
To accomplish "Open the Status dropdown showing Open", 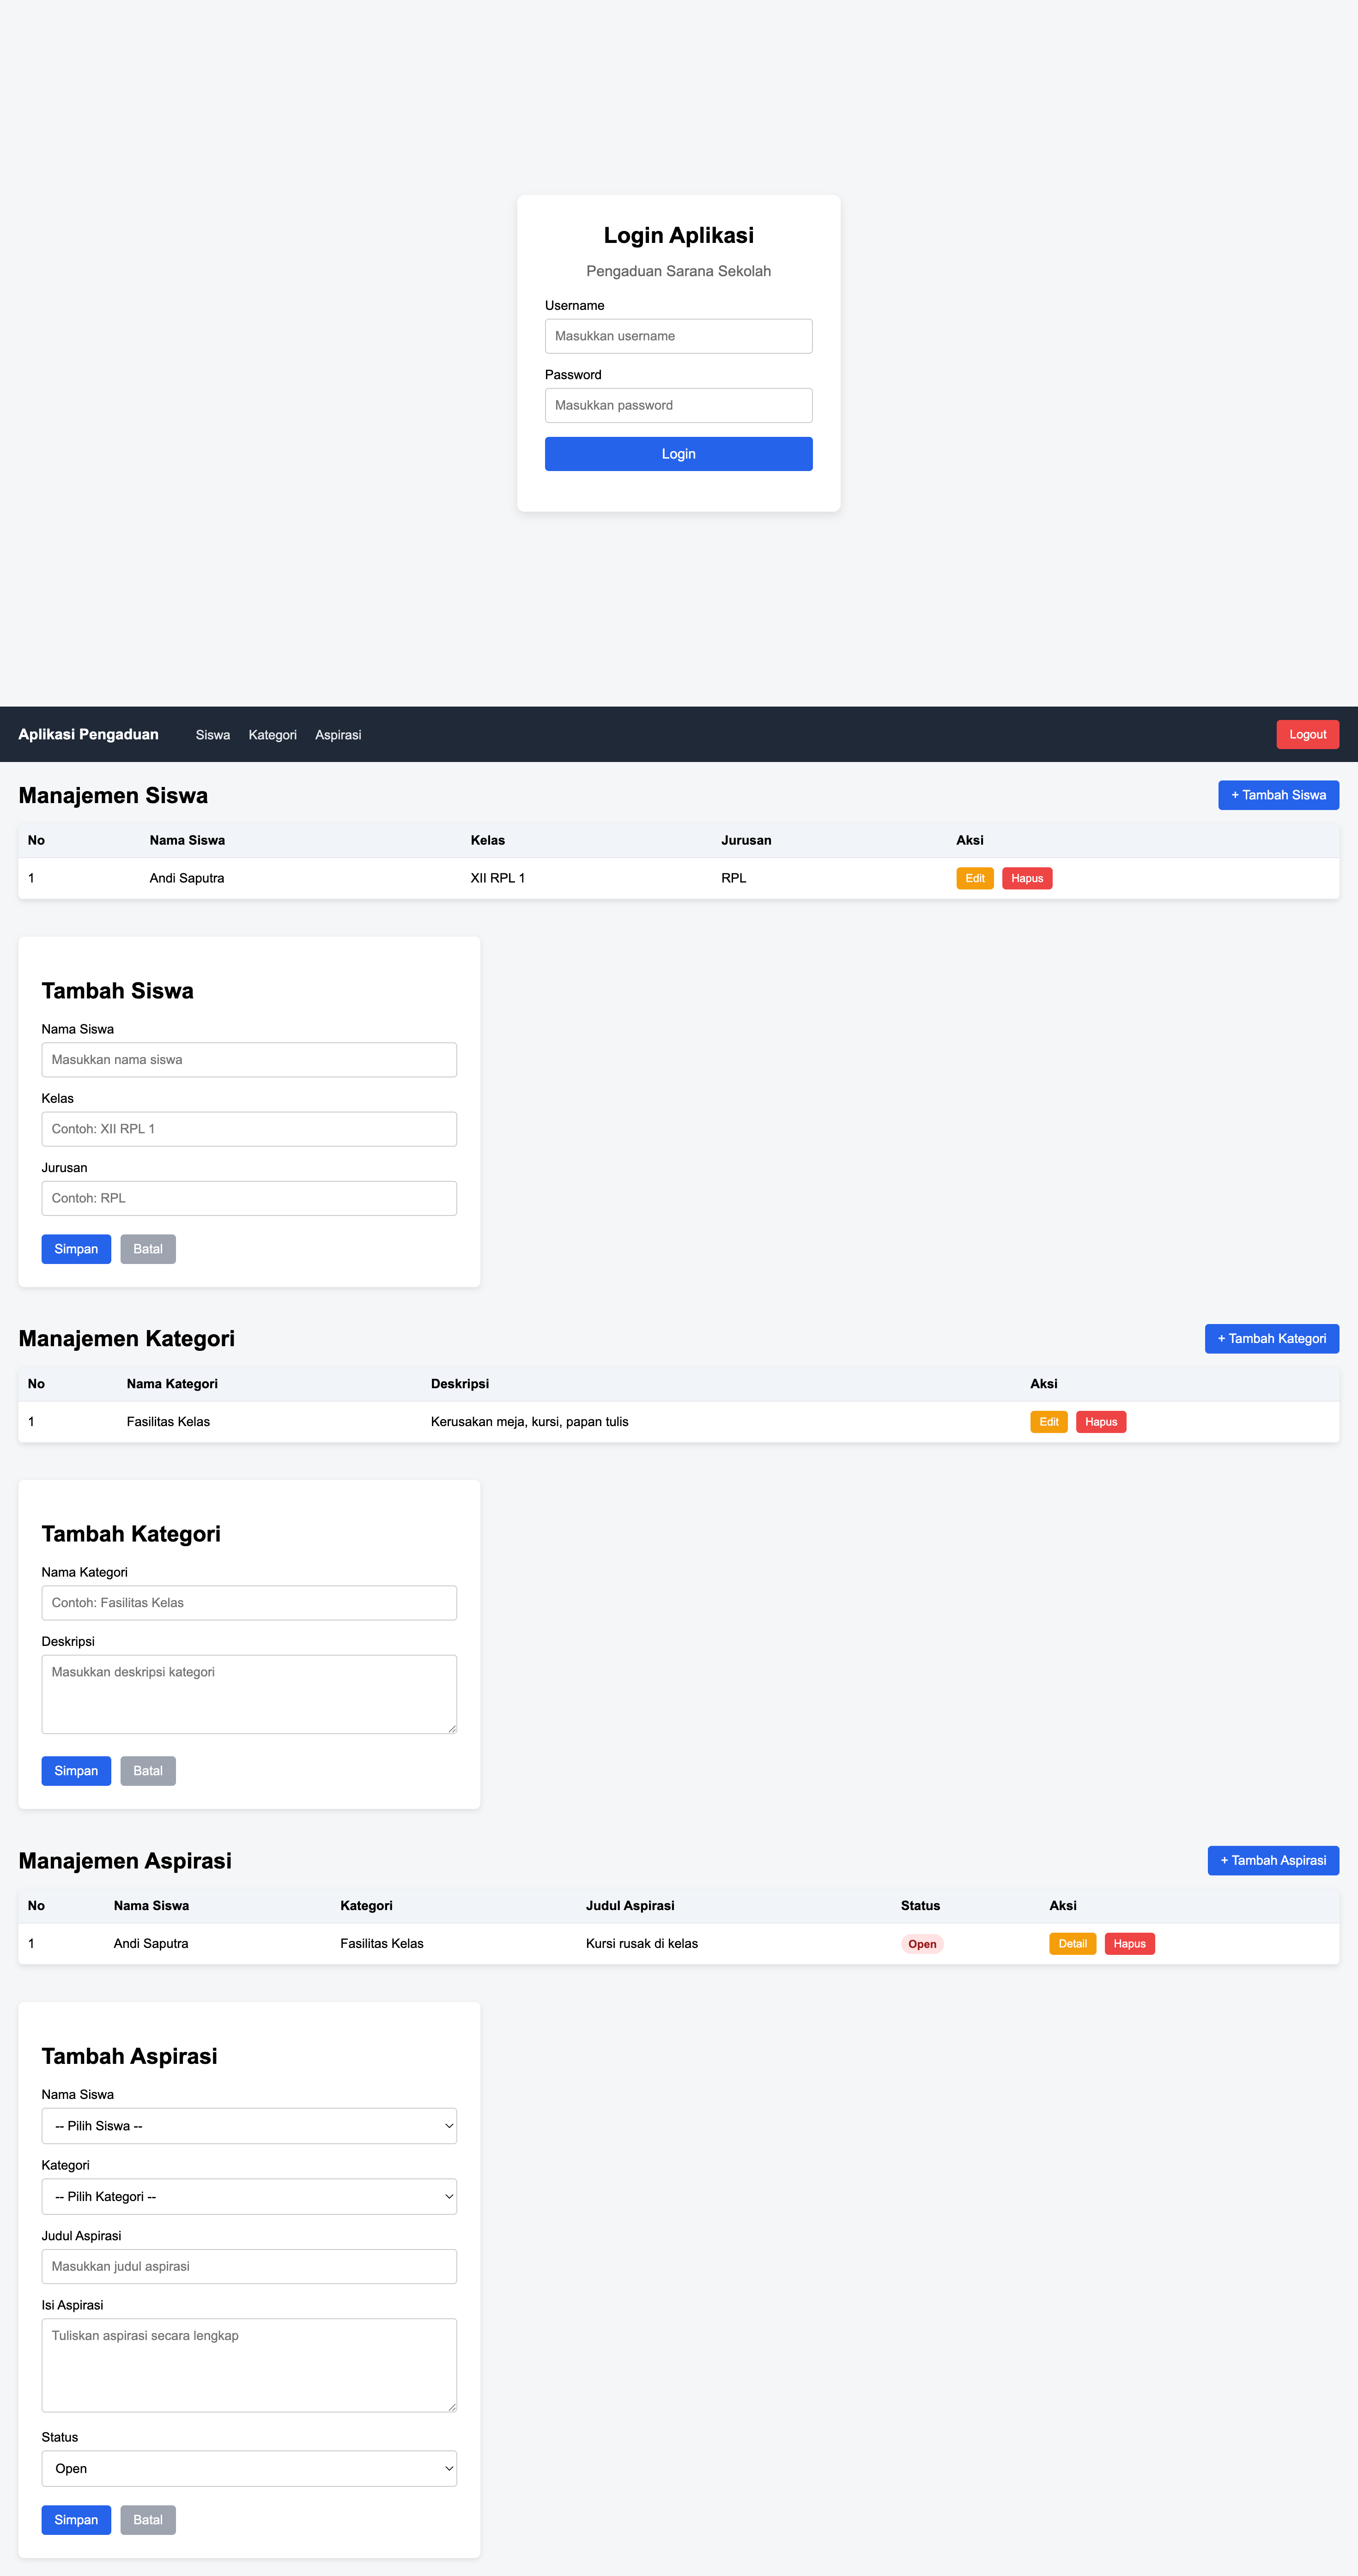I will click(x=249, y=2468).
